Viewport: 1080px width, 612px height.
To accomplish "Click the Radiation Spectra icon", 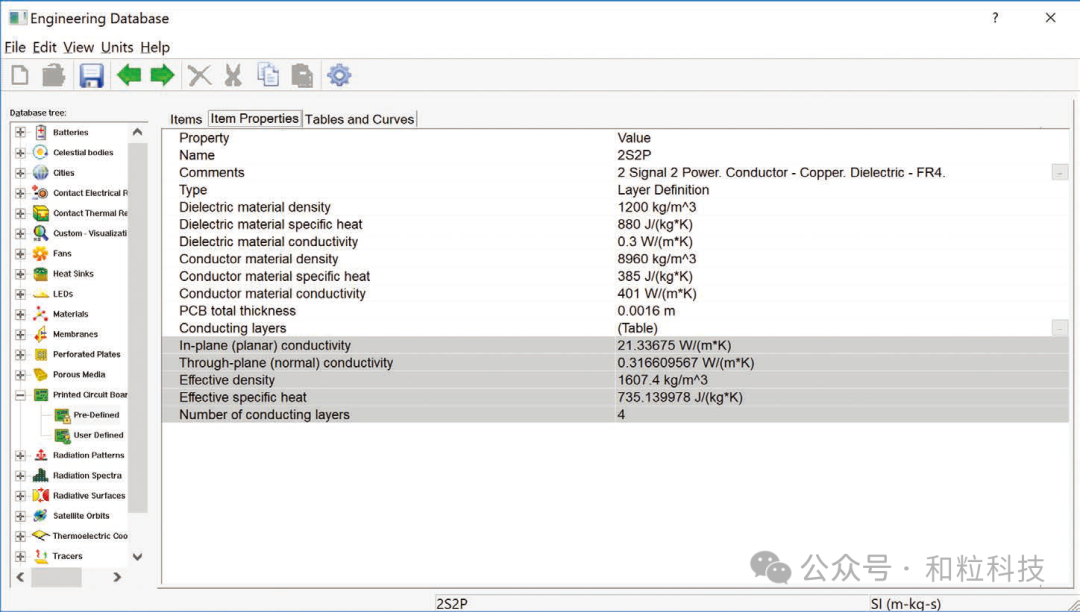I will click(41, 475).
